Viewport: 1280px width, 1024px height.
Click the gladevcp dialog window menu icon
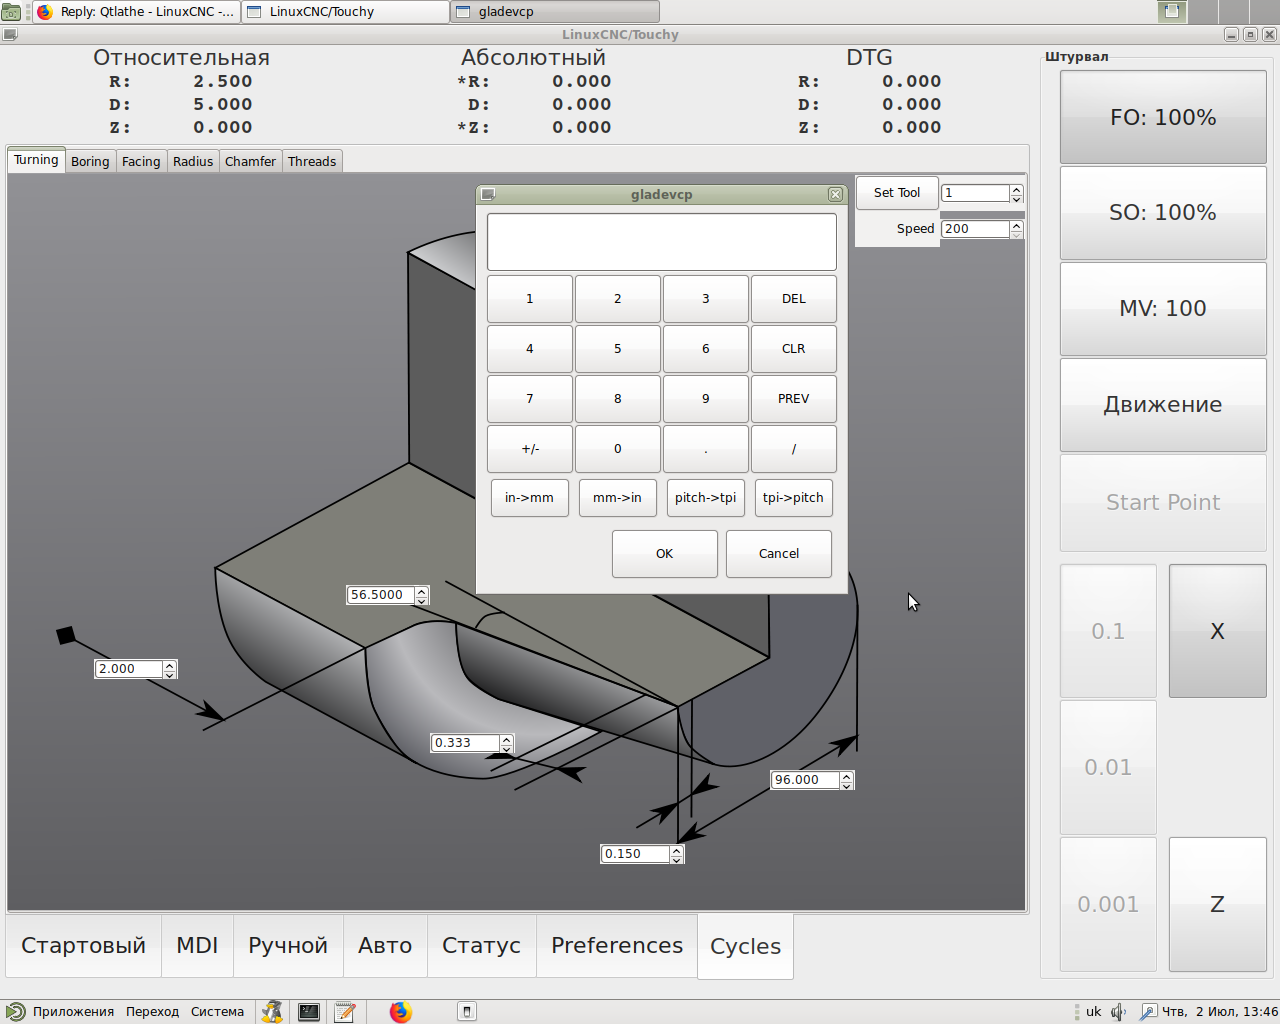tap(488, 194)
